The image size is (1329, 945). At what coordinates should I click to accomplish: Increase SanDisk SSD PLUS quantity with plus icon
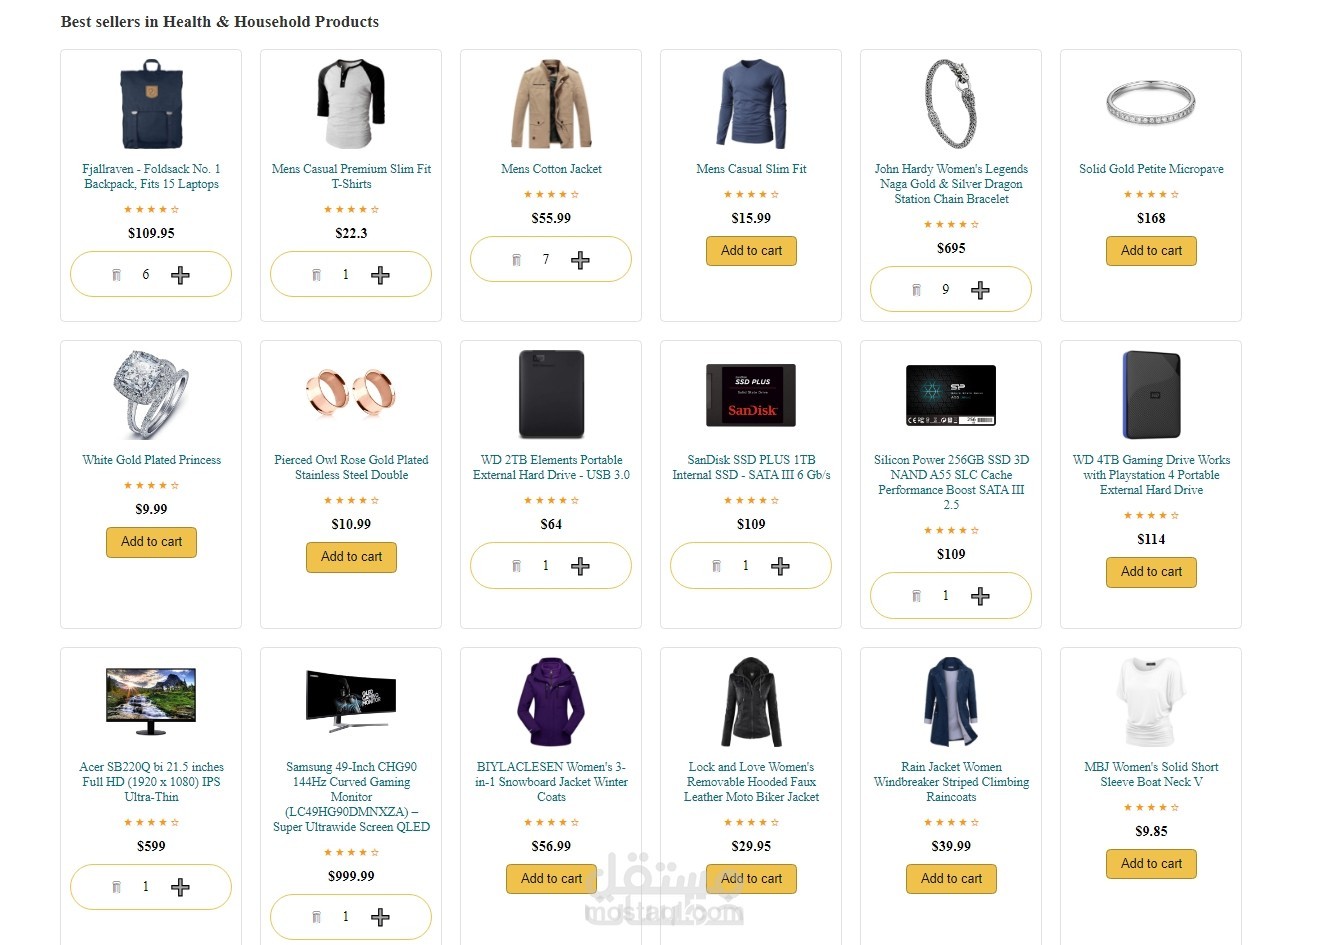click(x=780, y=566)
